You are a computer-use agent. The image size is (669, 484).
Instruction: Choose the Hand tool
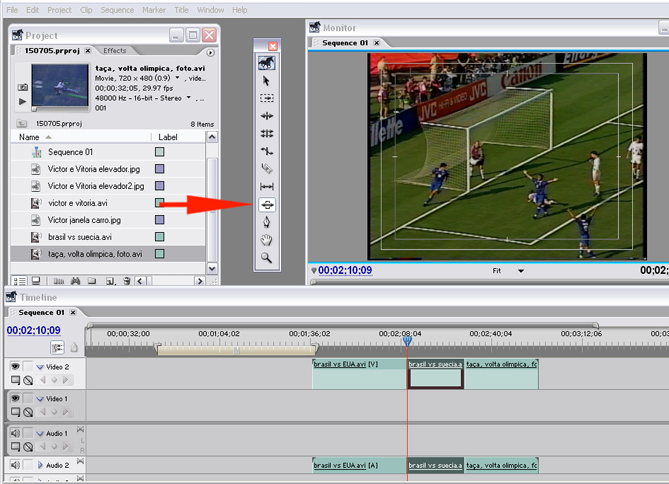pyautogui.click(x=266, y=239)
